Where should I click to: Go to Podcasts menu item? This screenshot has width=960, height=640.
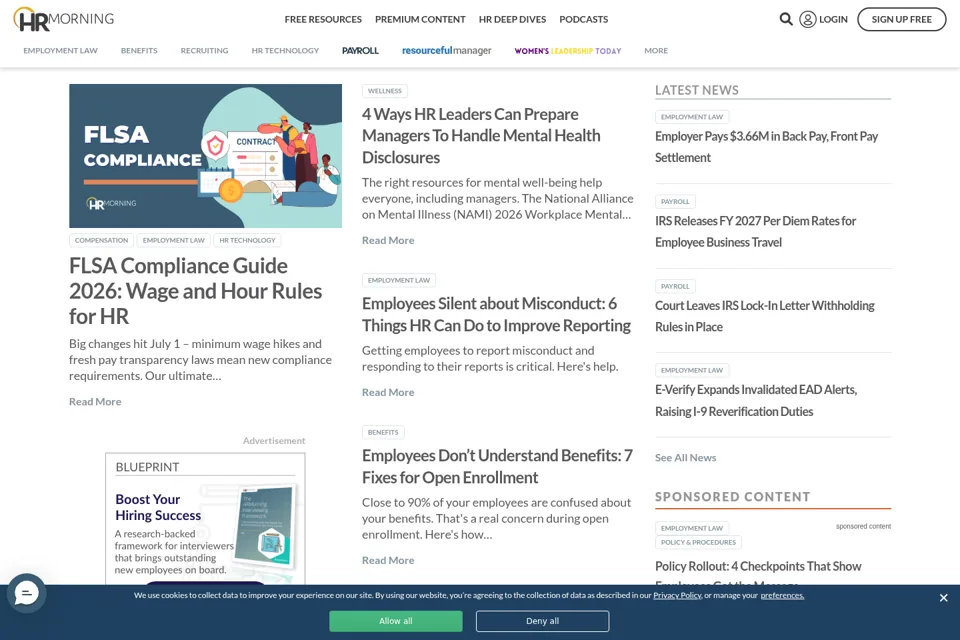coord(583,20)
